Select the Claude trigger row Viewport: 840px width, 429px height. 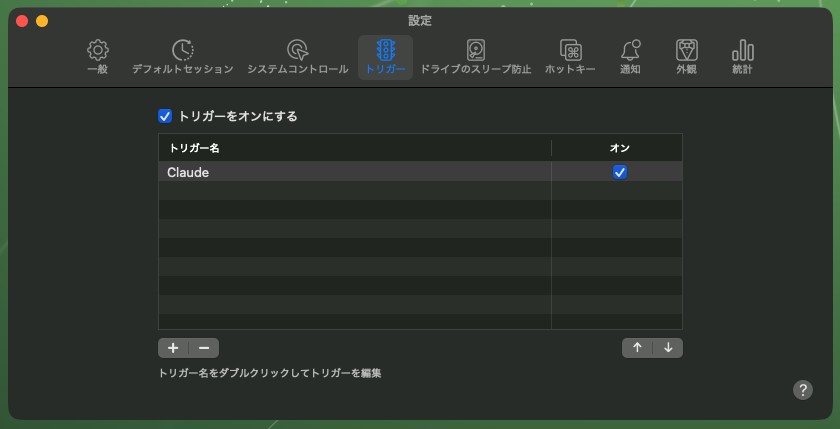pyautogui.click(x=420, y=172)
